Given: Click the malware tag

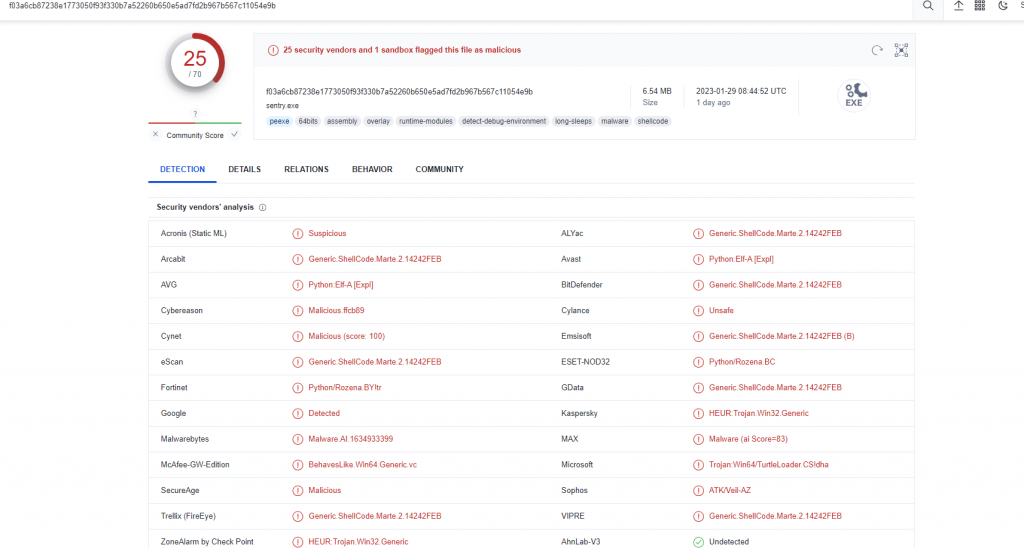Looking at the screenshot, I should pyautogui.click(x=615, y=121).
